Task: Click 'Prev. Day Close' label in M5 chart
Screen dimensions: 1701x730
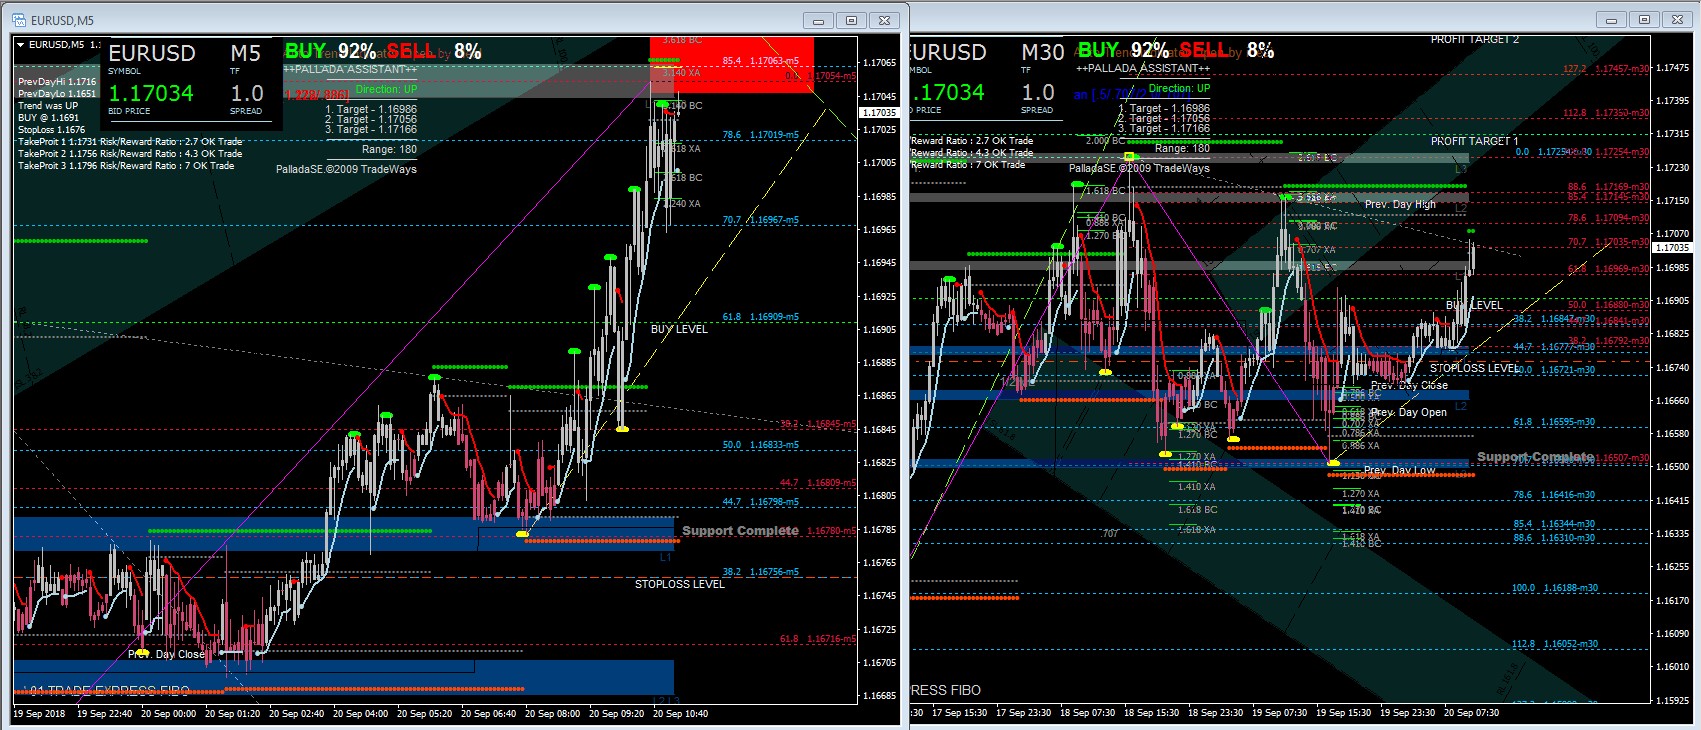Action: point(166,654)
